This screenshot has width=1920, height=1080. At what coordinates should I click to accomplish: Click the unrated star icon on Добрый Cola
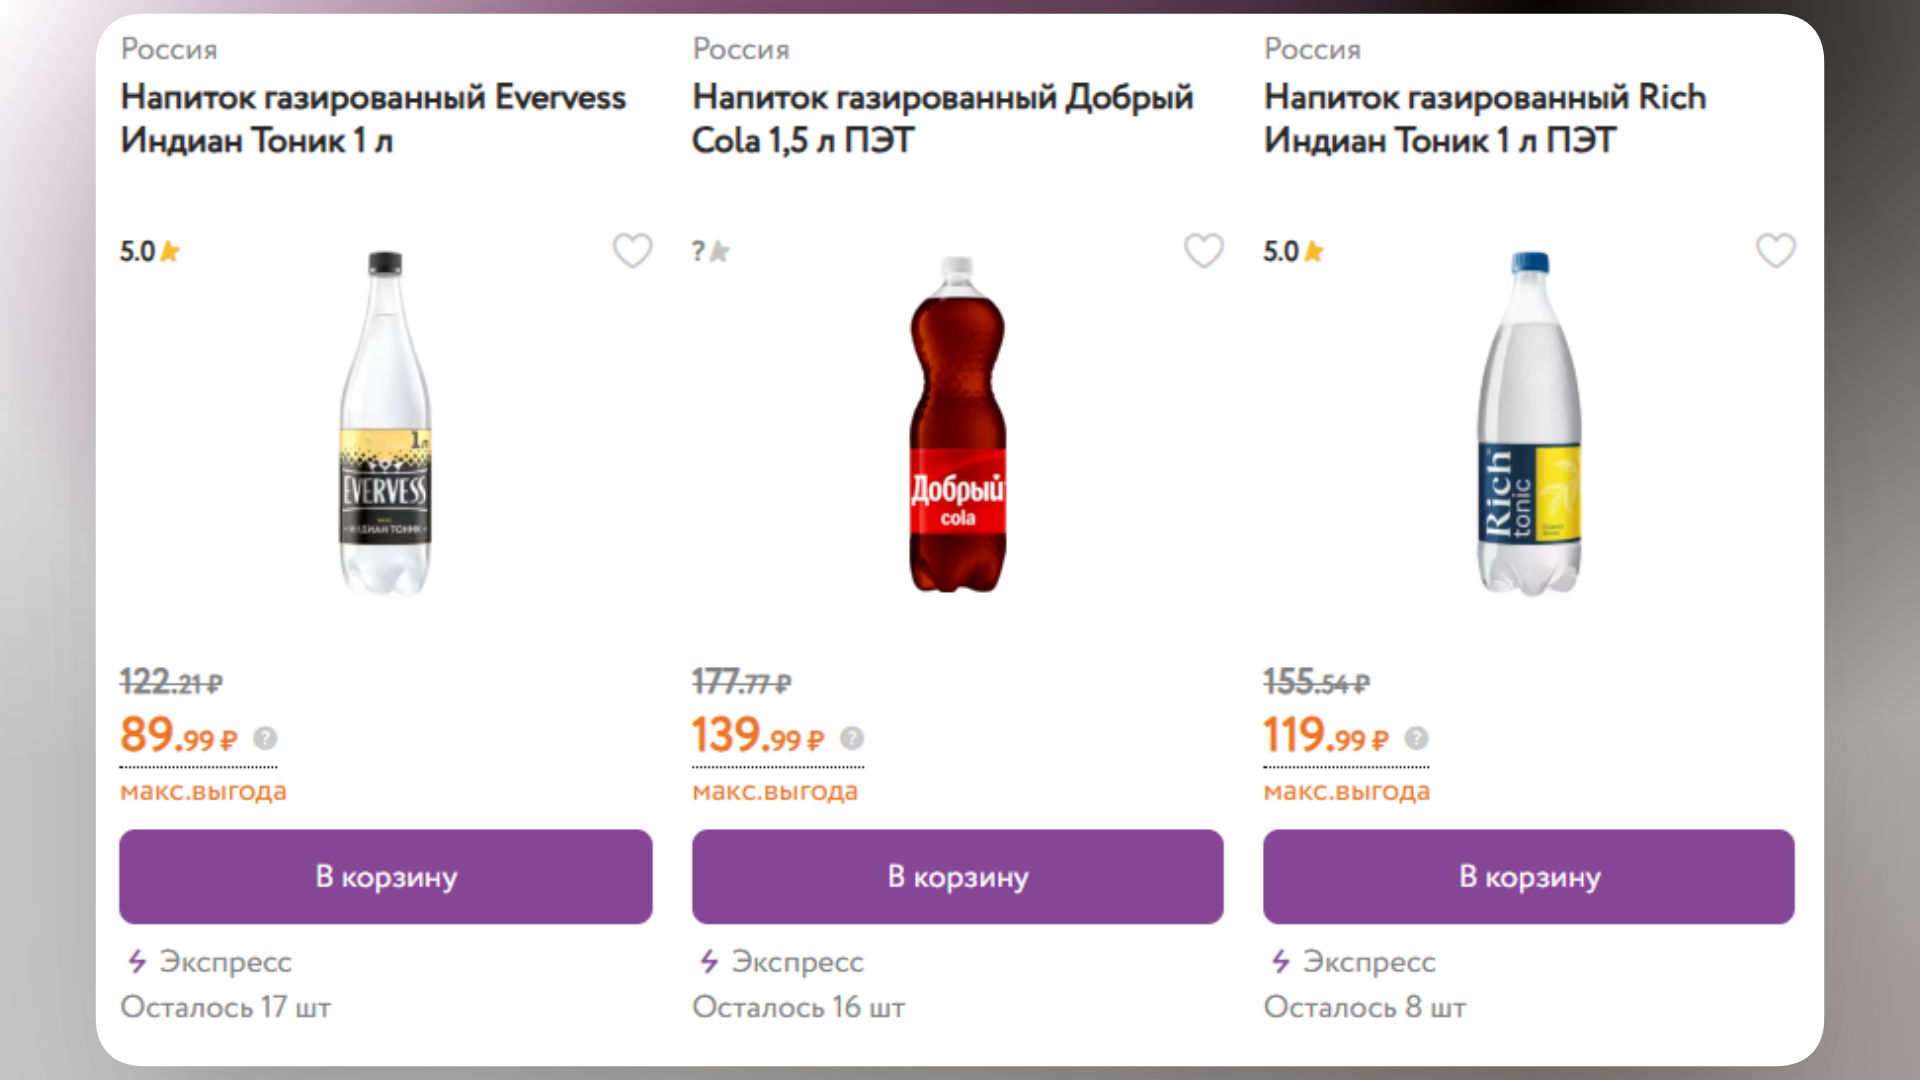coord(717,251)
